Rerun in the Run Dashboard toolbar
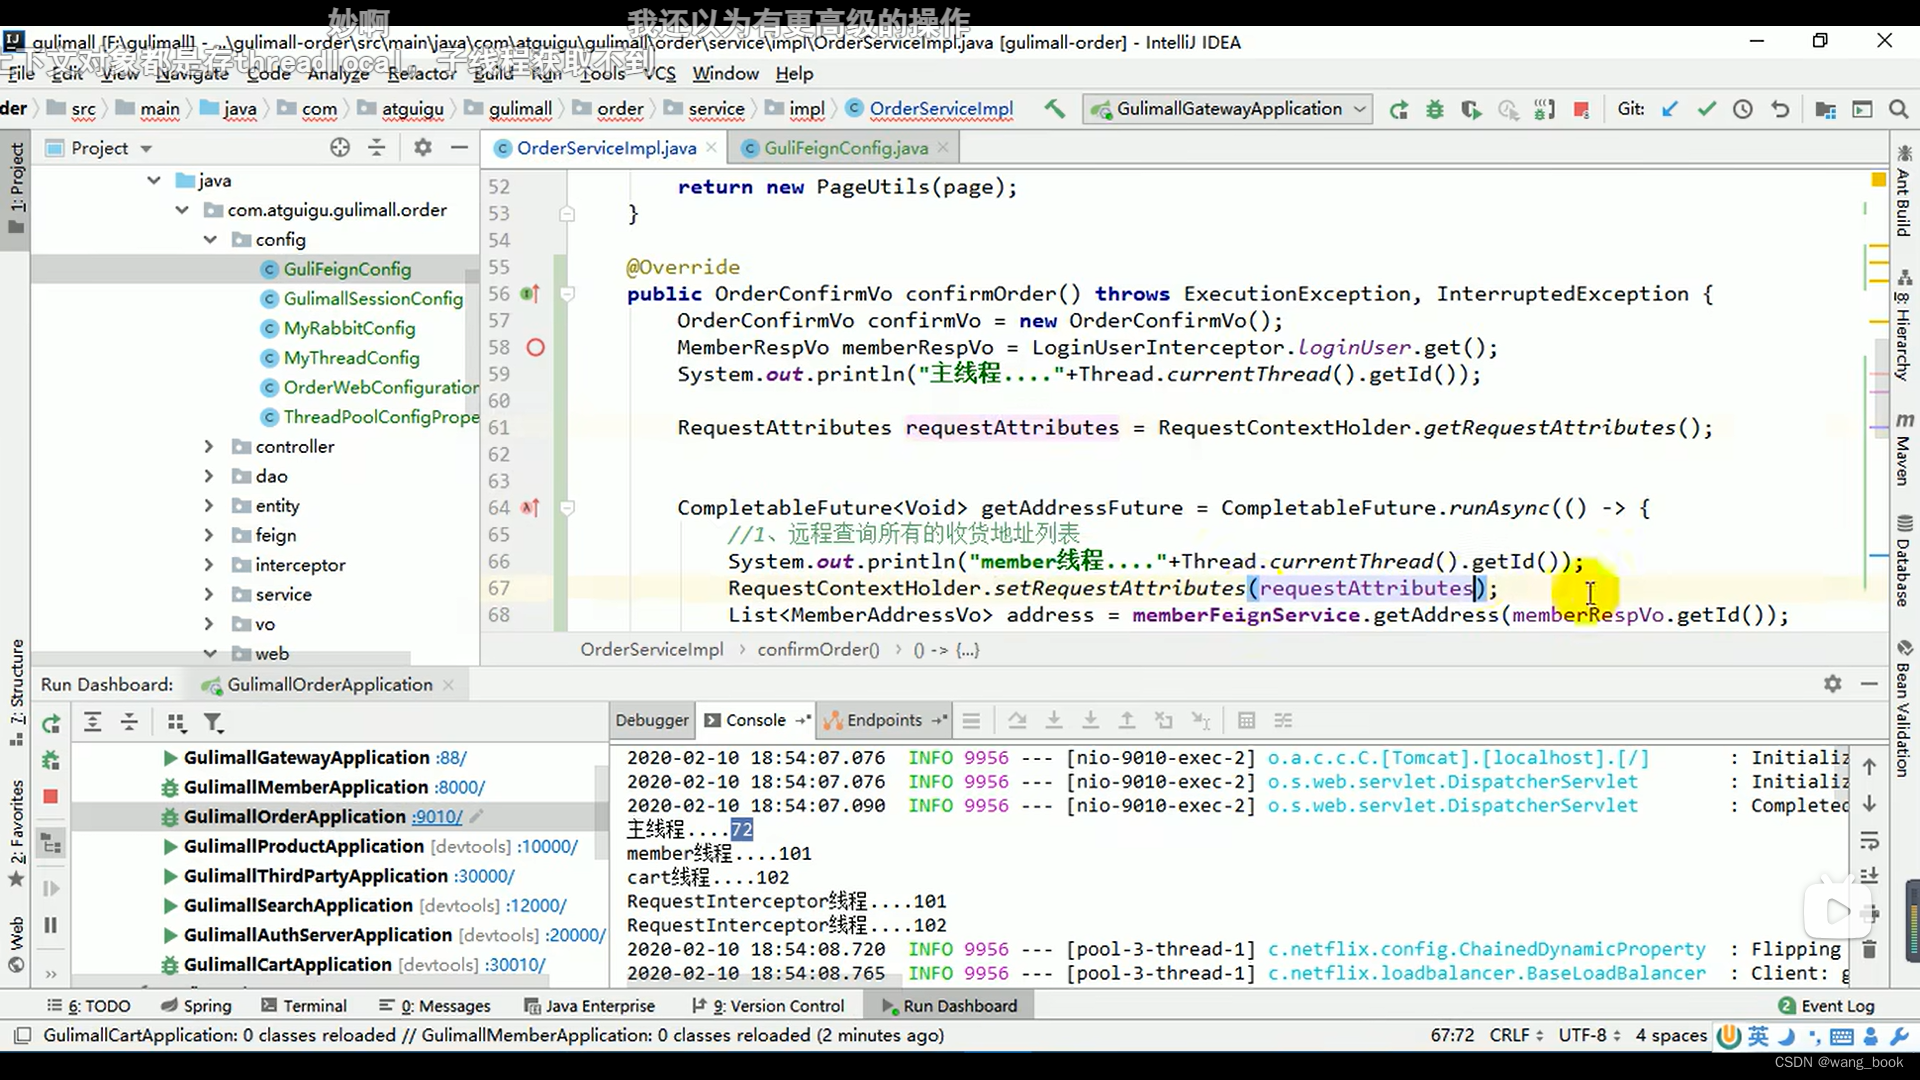Image resolution: width=1920 pixels, height=1080 pixels. [51, 723]
